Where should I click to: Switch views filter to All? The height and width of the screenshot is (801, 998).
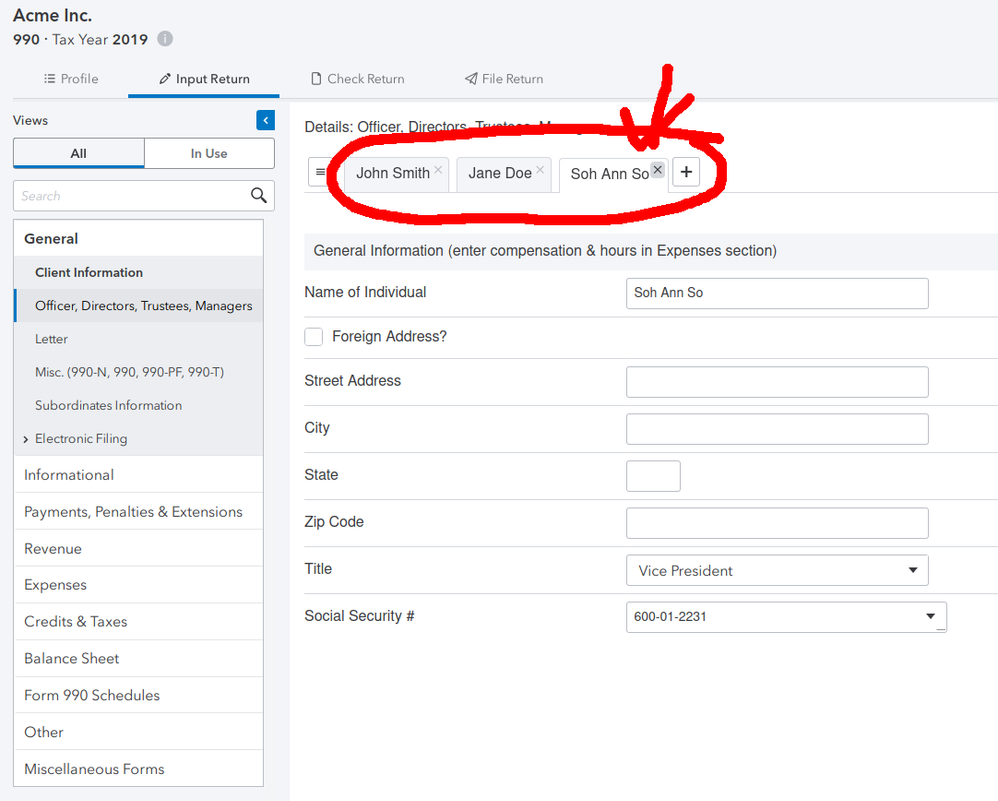(x=79, y=153)
